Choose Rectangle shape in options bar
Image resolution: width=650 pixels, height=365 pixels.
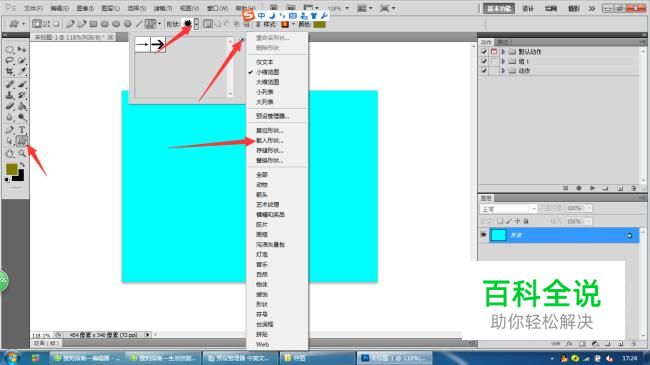(x=94, y=24)
